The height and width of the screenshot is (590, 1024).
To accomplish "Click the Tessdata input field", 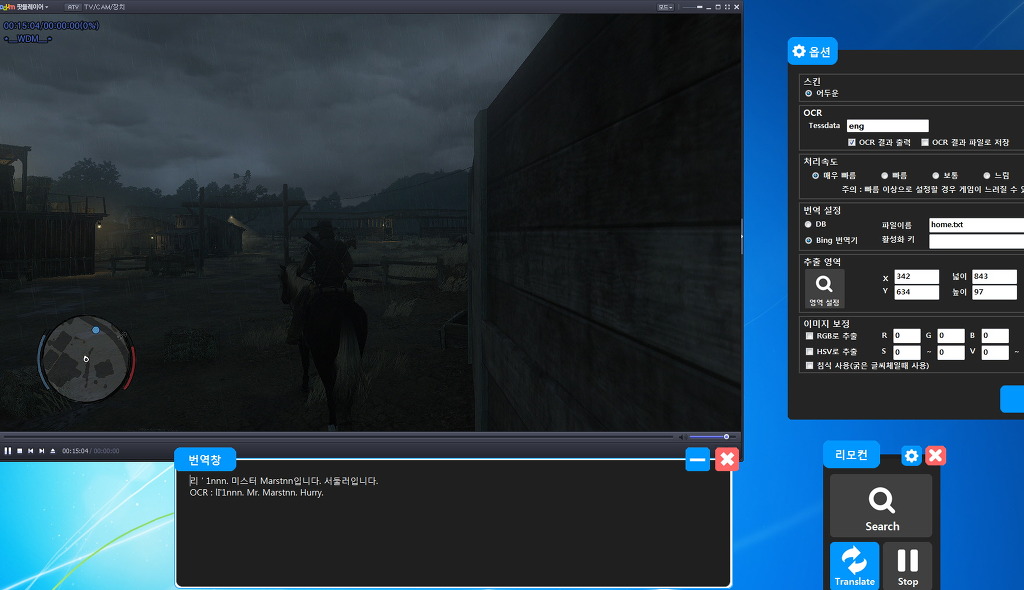I will coord(887,126).
